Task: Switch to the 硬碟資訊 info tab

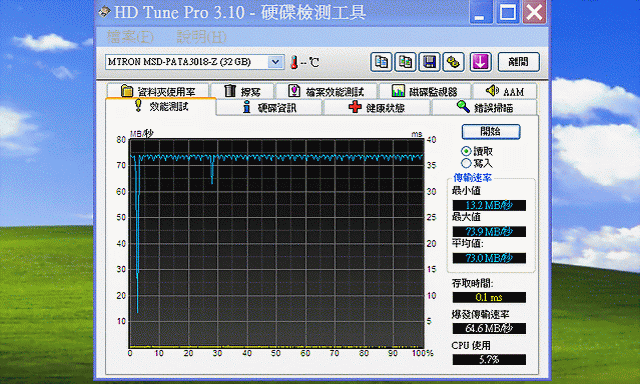Action: click(269, 108)
